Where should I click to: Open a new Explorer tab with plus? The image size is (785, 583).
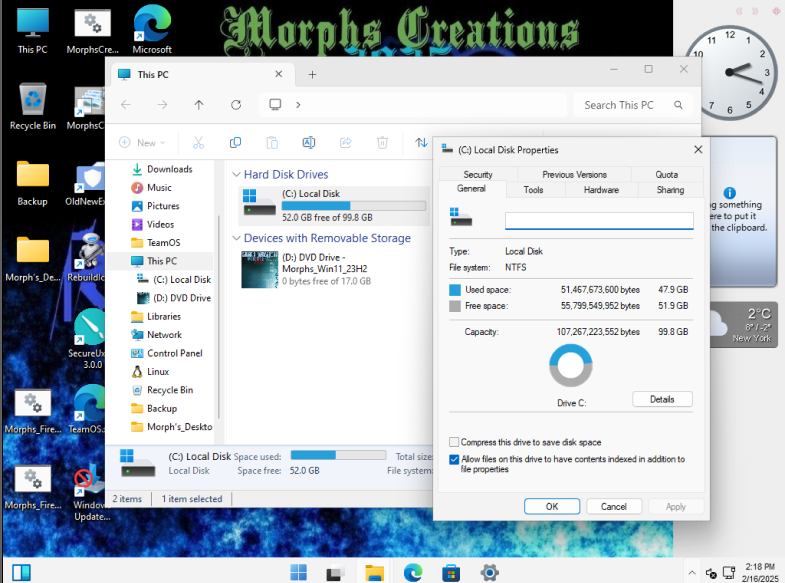[312, 75]
